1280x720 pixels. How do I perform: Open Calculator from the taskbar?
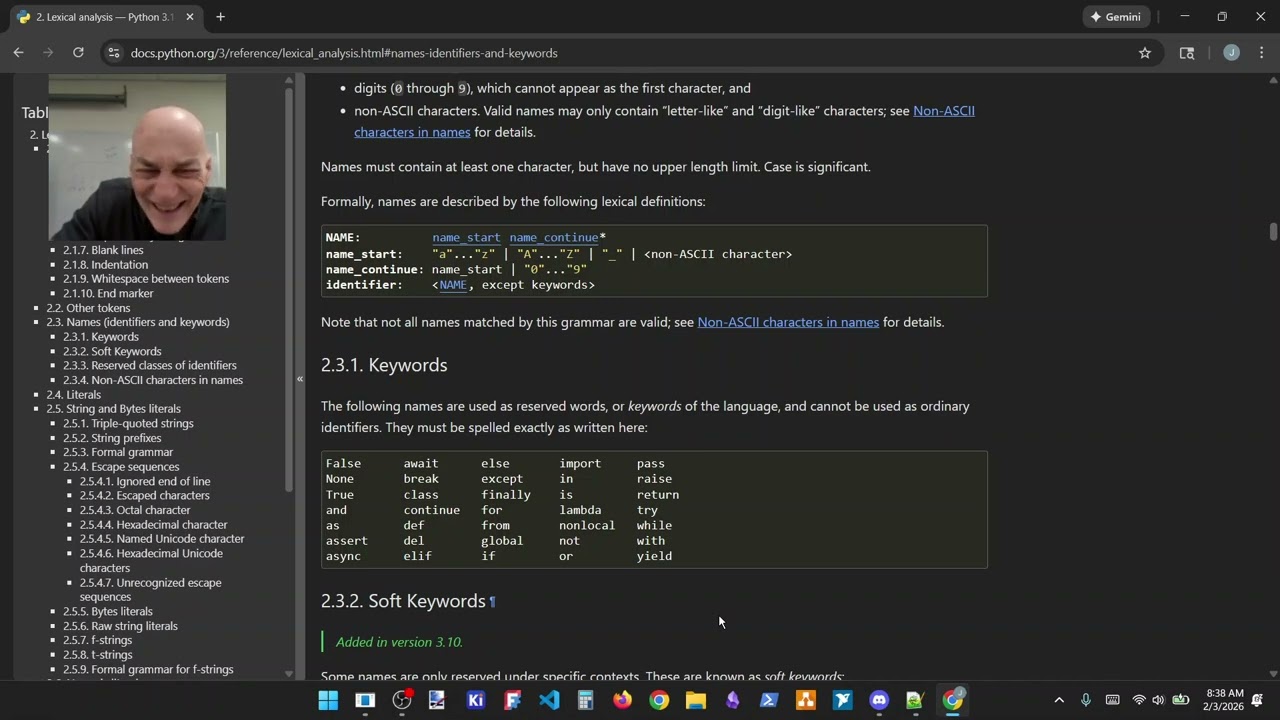[586, 700]
